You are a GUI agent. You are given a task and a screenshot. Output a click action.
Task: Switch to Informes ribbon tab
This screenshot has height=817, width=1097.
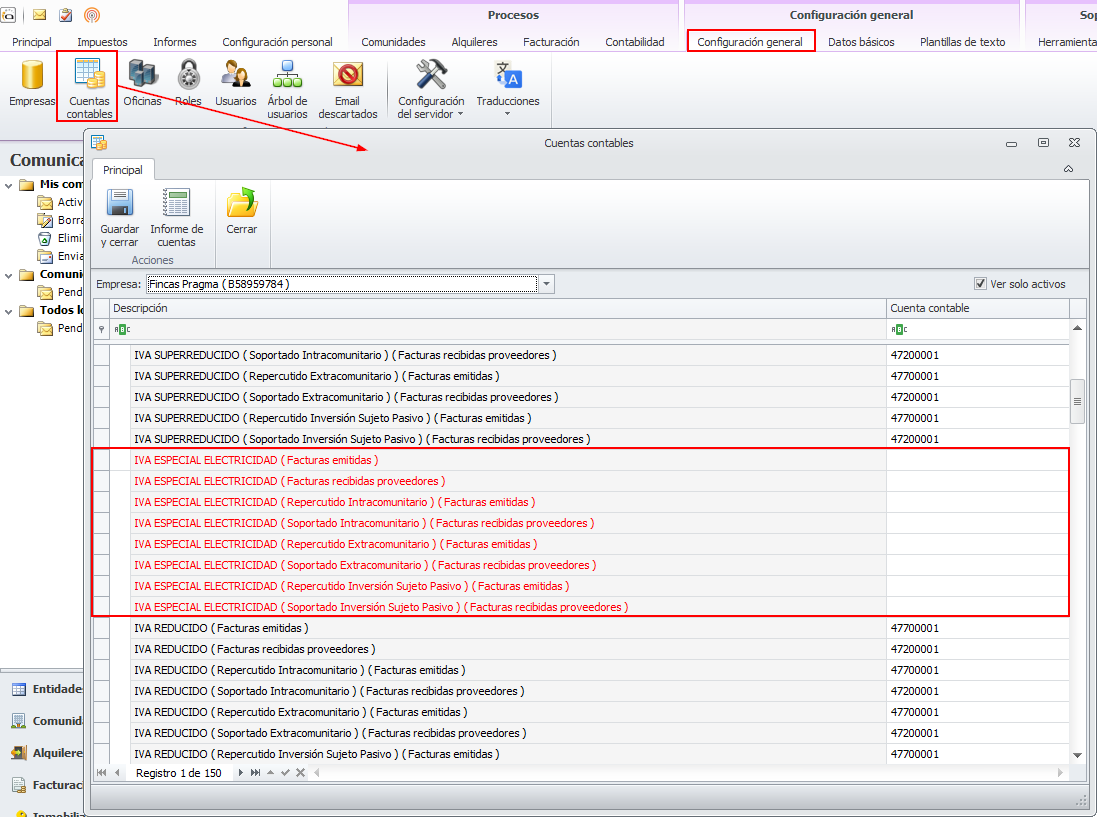[175, 42]
